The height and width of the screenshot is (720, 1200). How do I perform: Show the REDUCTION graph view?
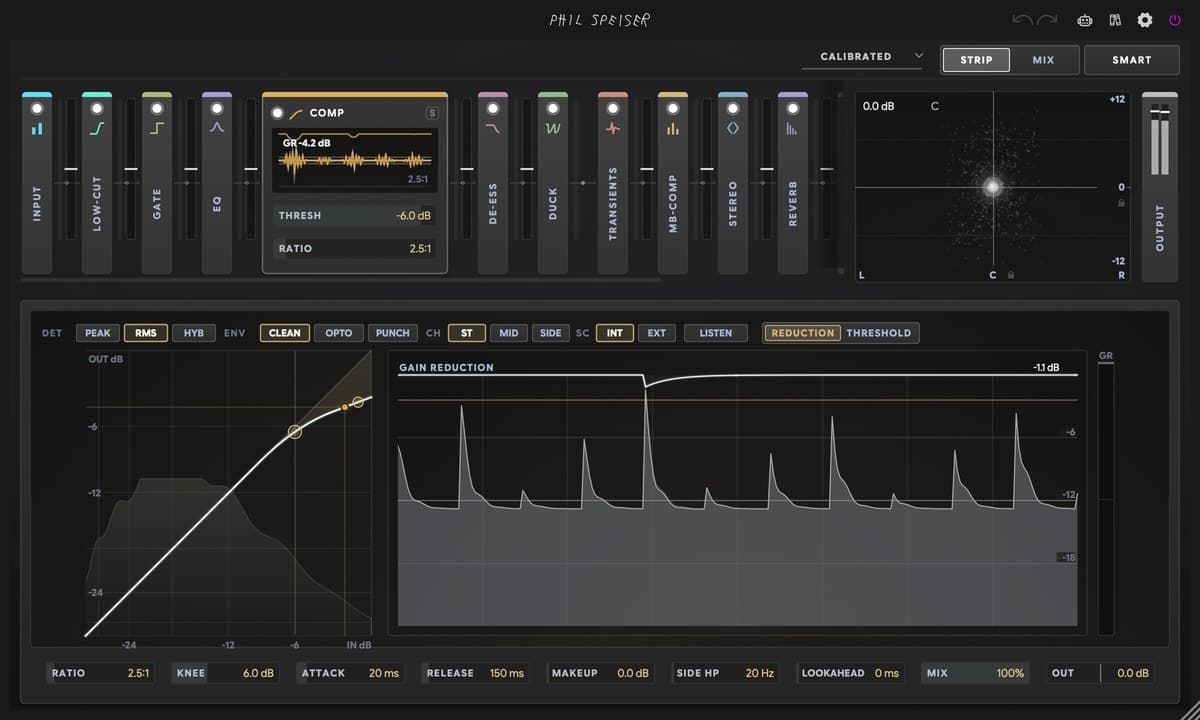pos(803,333)
